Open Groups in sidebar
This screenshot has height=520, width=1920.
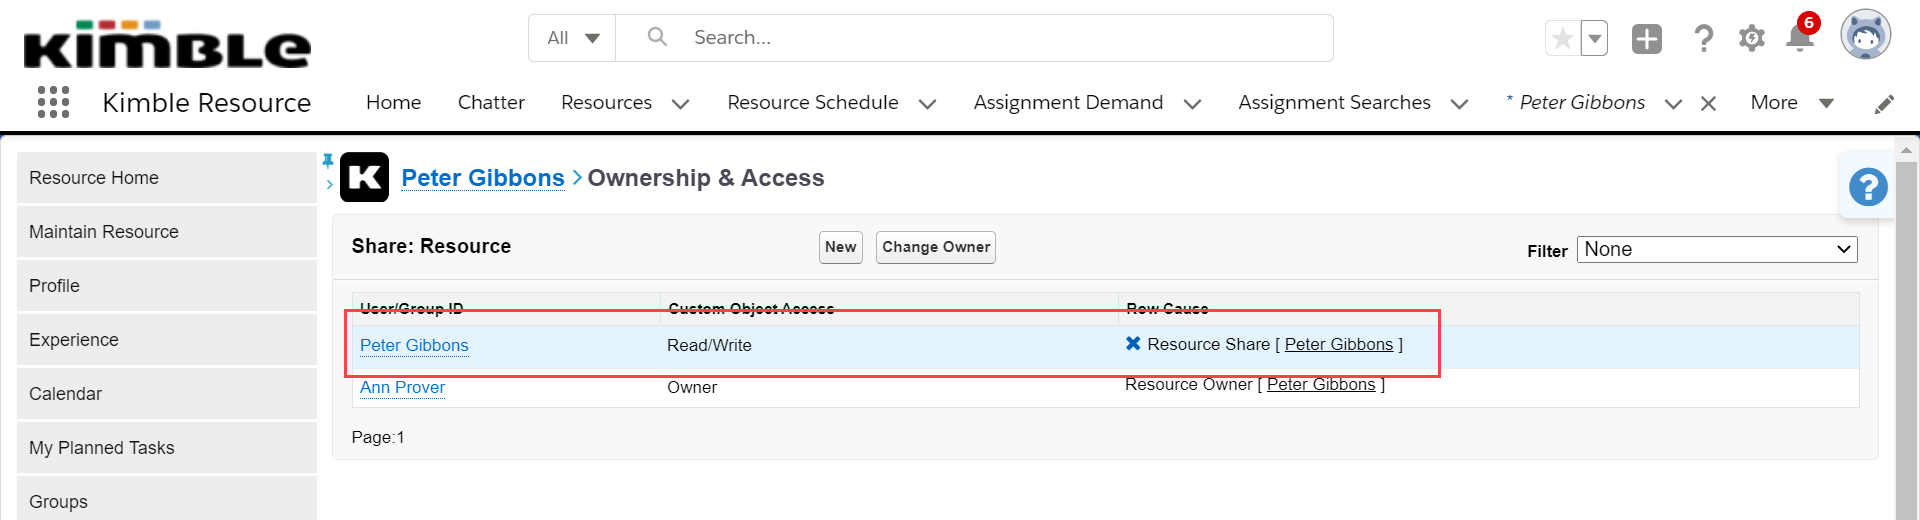167,500
